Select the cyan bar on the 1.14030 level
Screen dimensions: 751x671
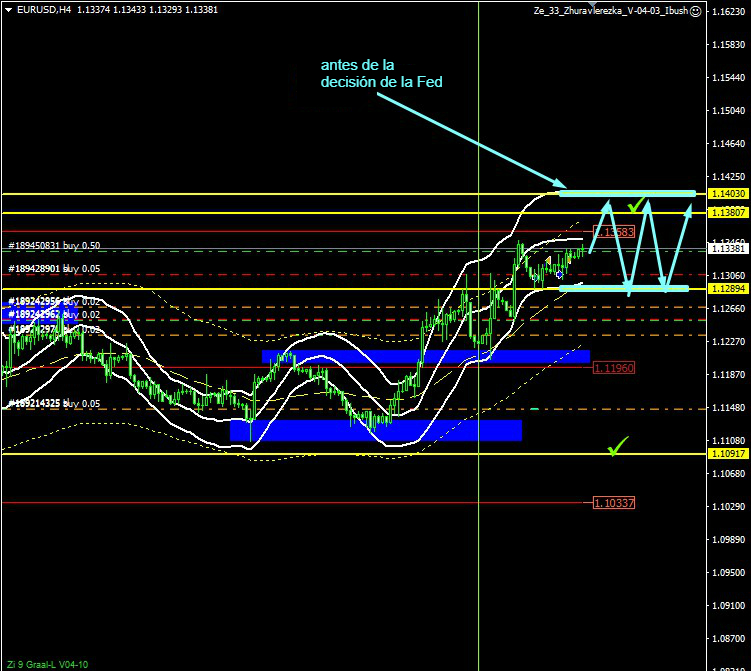(x=626, y=192)
